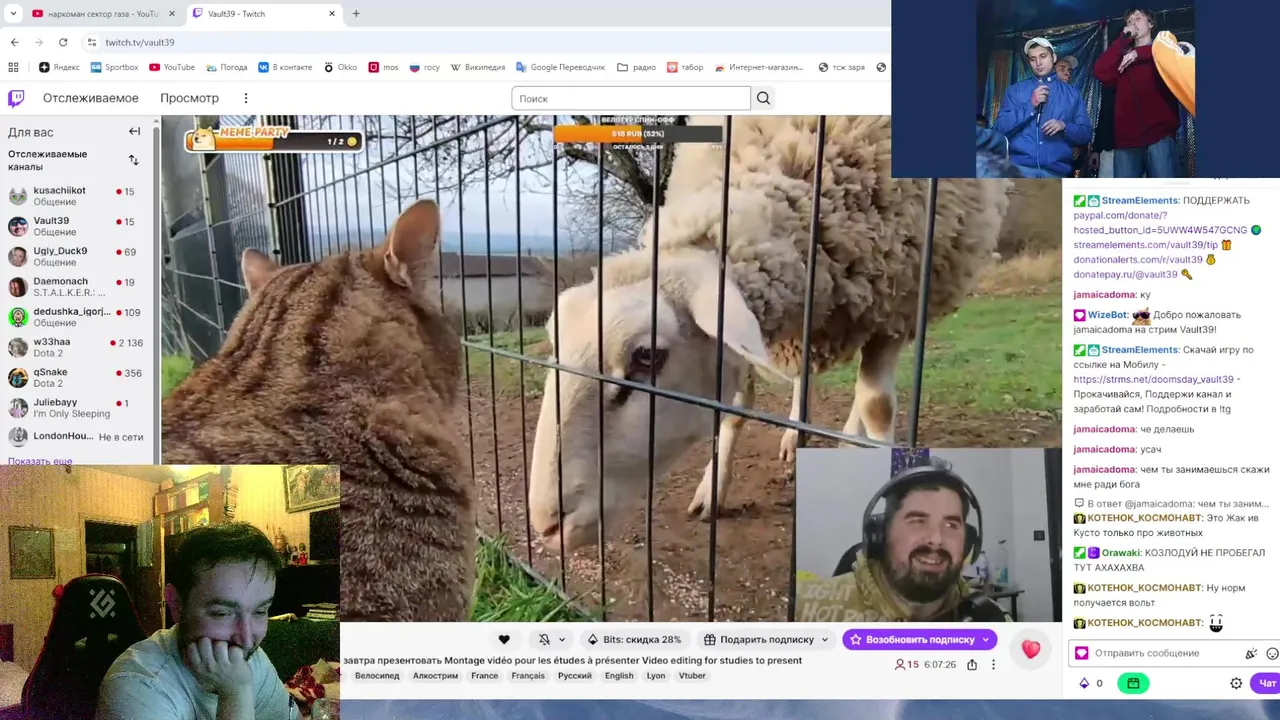The height and width of the screenshot is (720, 1280).
Task: Open the donationalerts.com/r/vault39 link
Action: point(1137,260)
